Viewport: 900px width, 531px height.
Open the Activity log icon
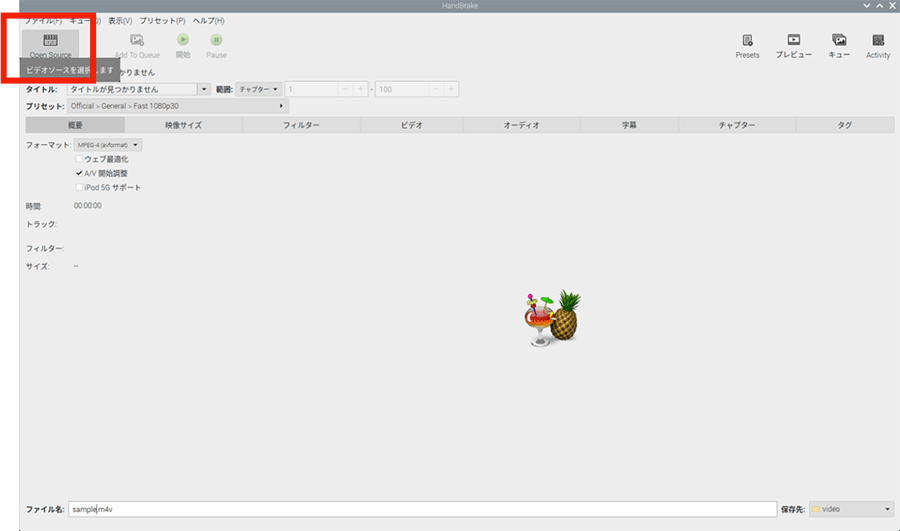pyautogui.click(x=878, y=40)
